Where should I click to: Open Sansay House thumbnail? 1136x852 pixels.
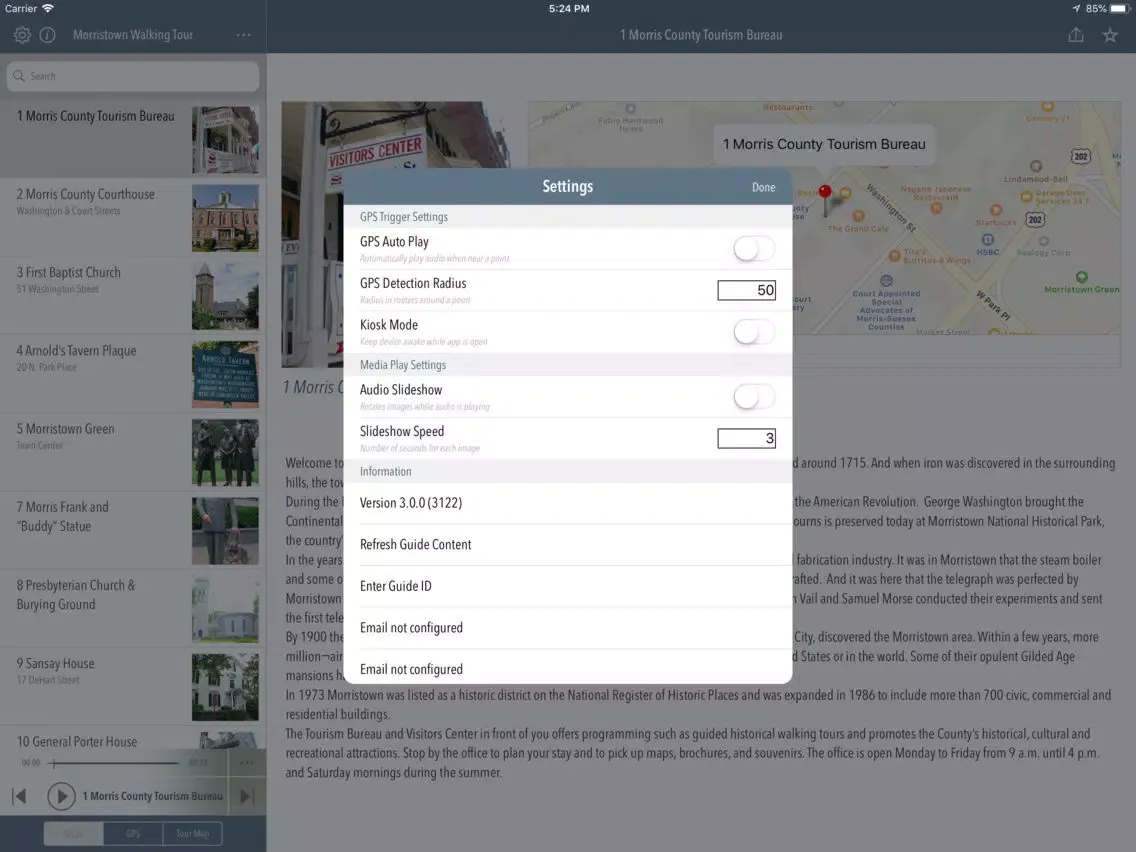(x=225, y=688)
